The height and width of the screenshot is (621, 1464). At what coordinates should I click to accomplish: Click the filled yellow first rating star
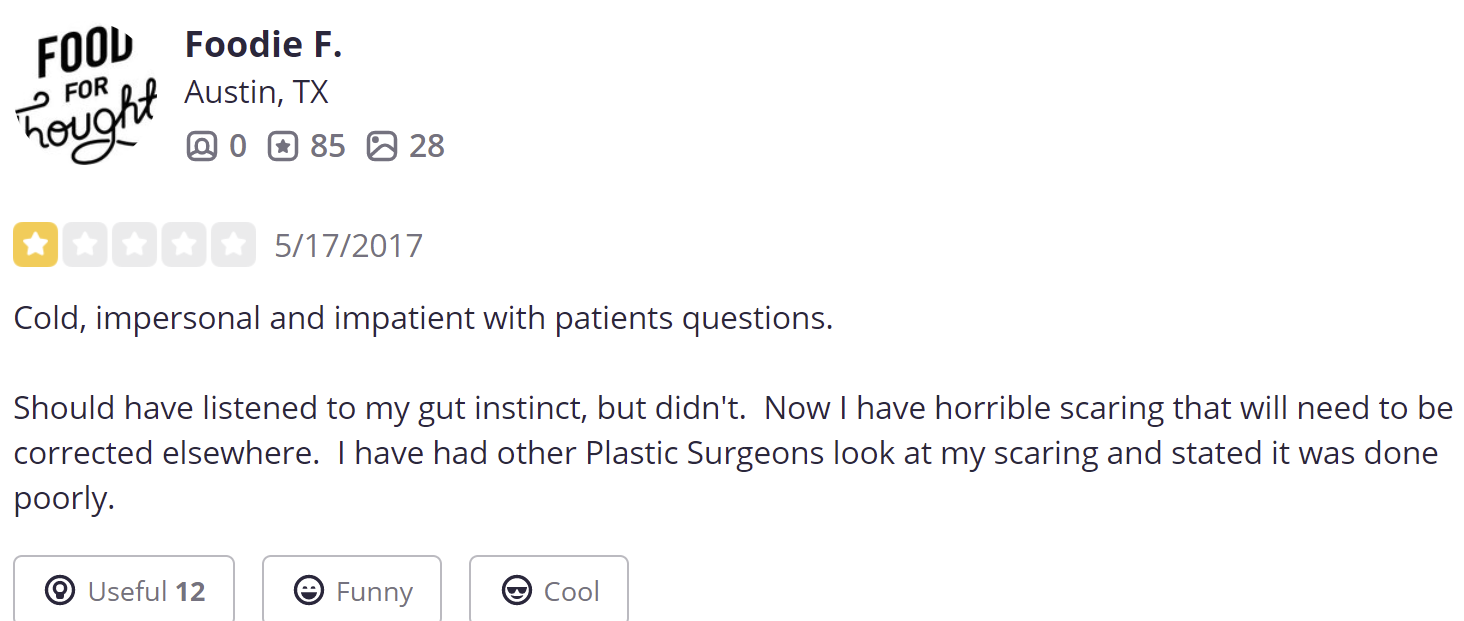point(35,245)
